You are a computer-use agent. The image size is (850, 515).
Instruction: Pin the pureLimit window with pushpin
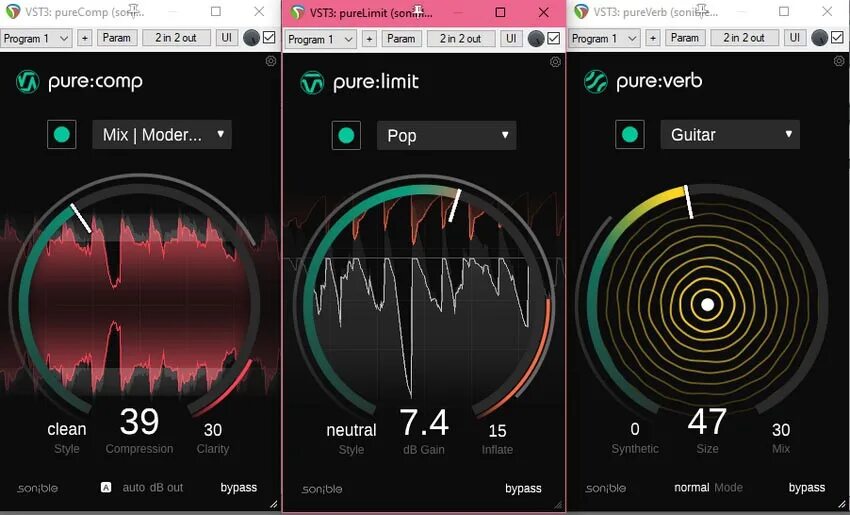click(418, 10)
